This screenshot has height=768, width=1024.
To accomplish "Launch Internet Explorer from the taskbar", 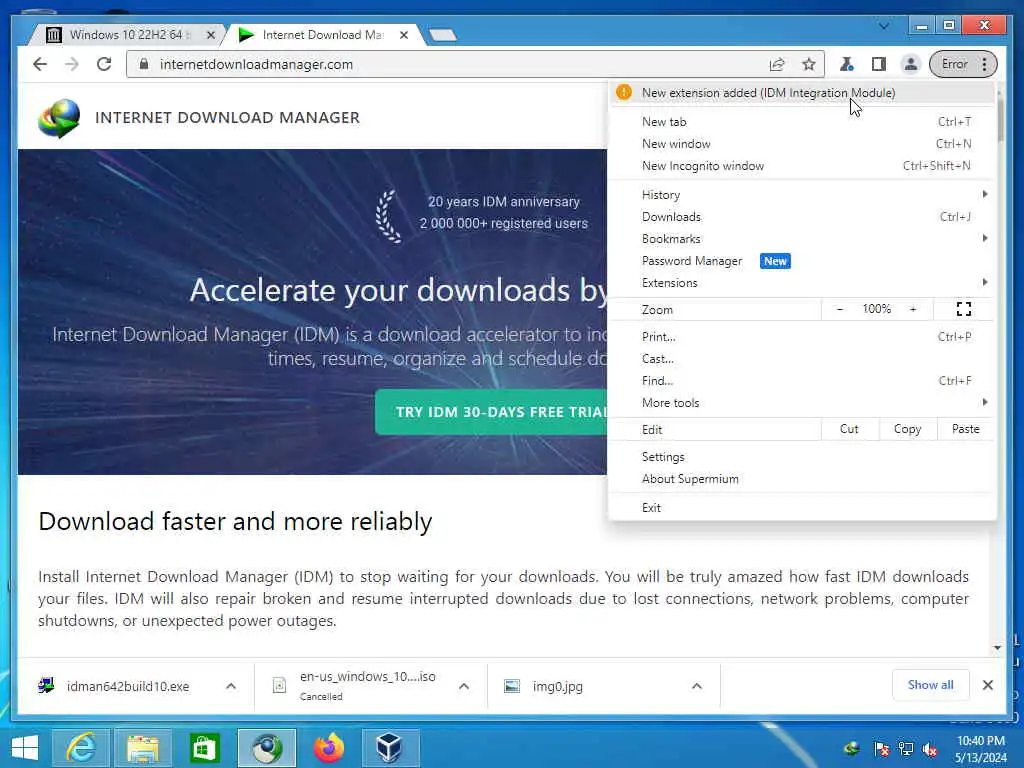I will pyautogui.click(x=81, y=748).
